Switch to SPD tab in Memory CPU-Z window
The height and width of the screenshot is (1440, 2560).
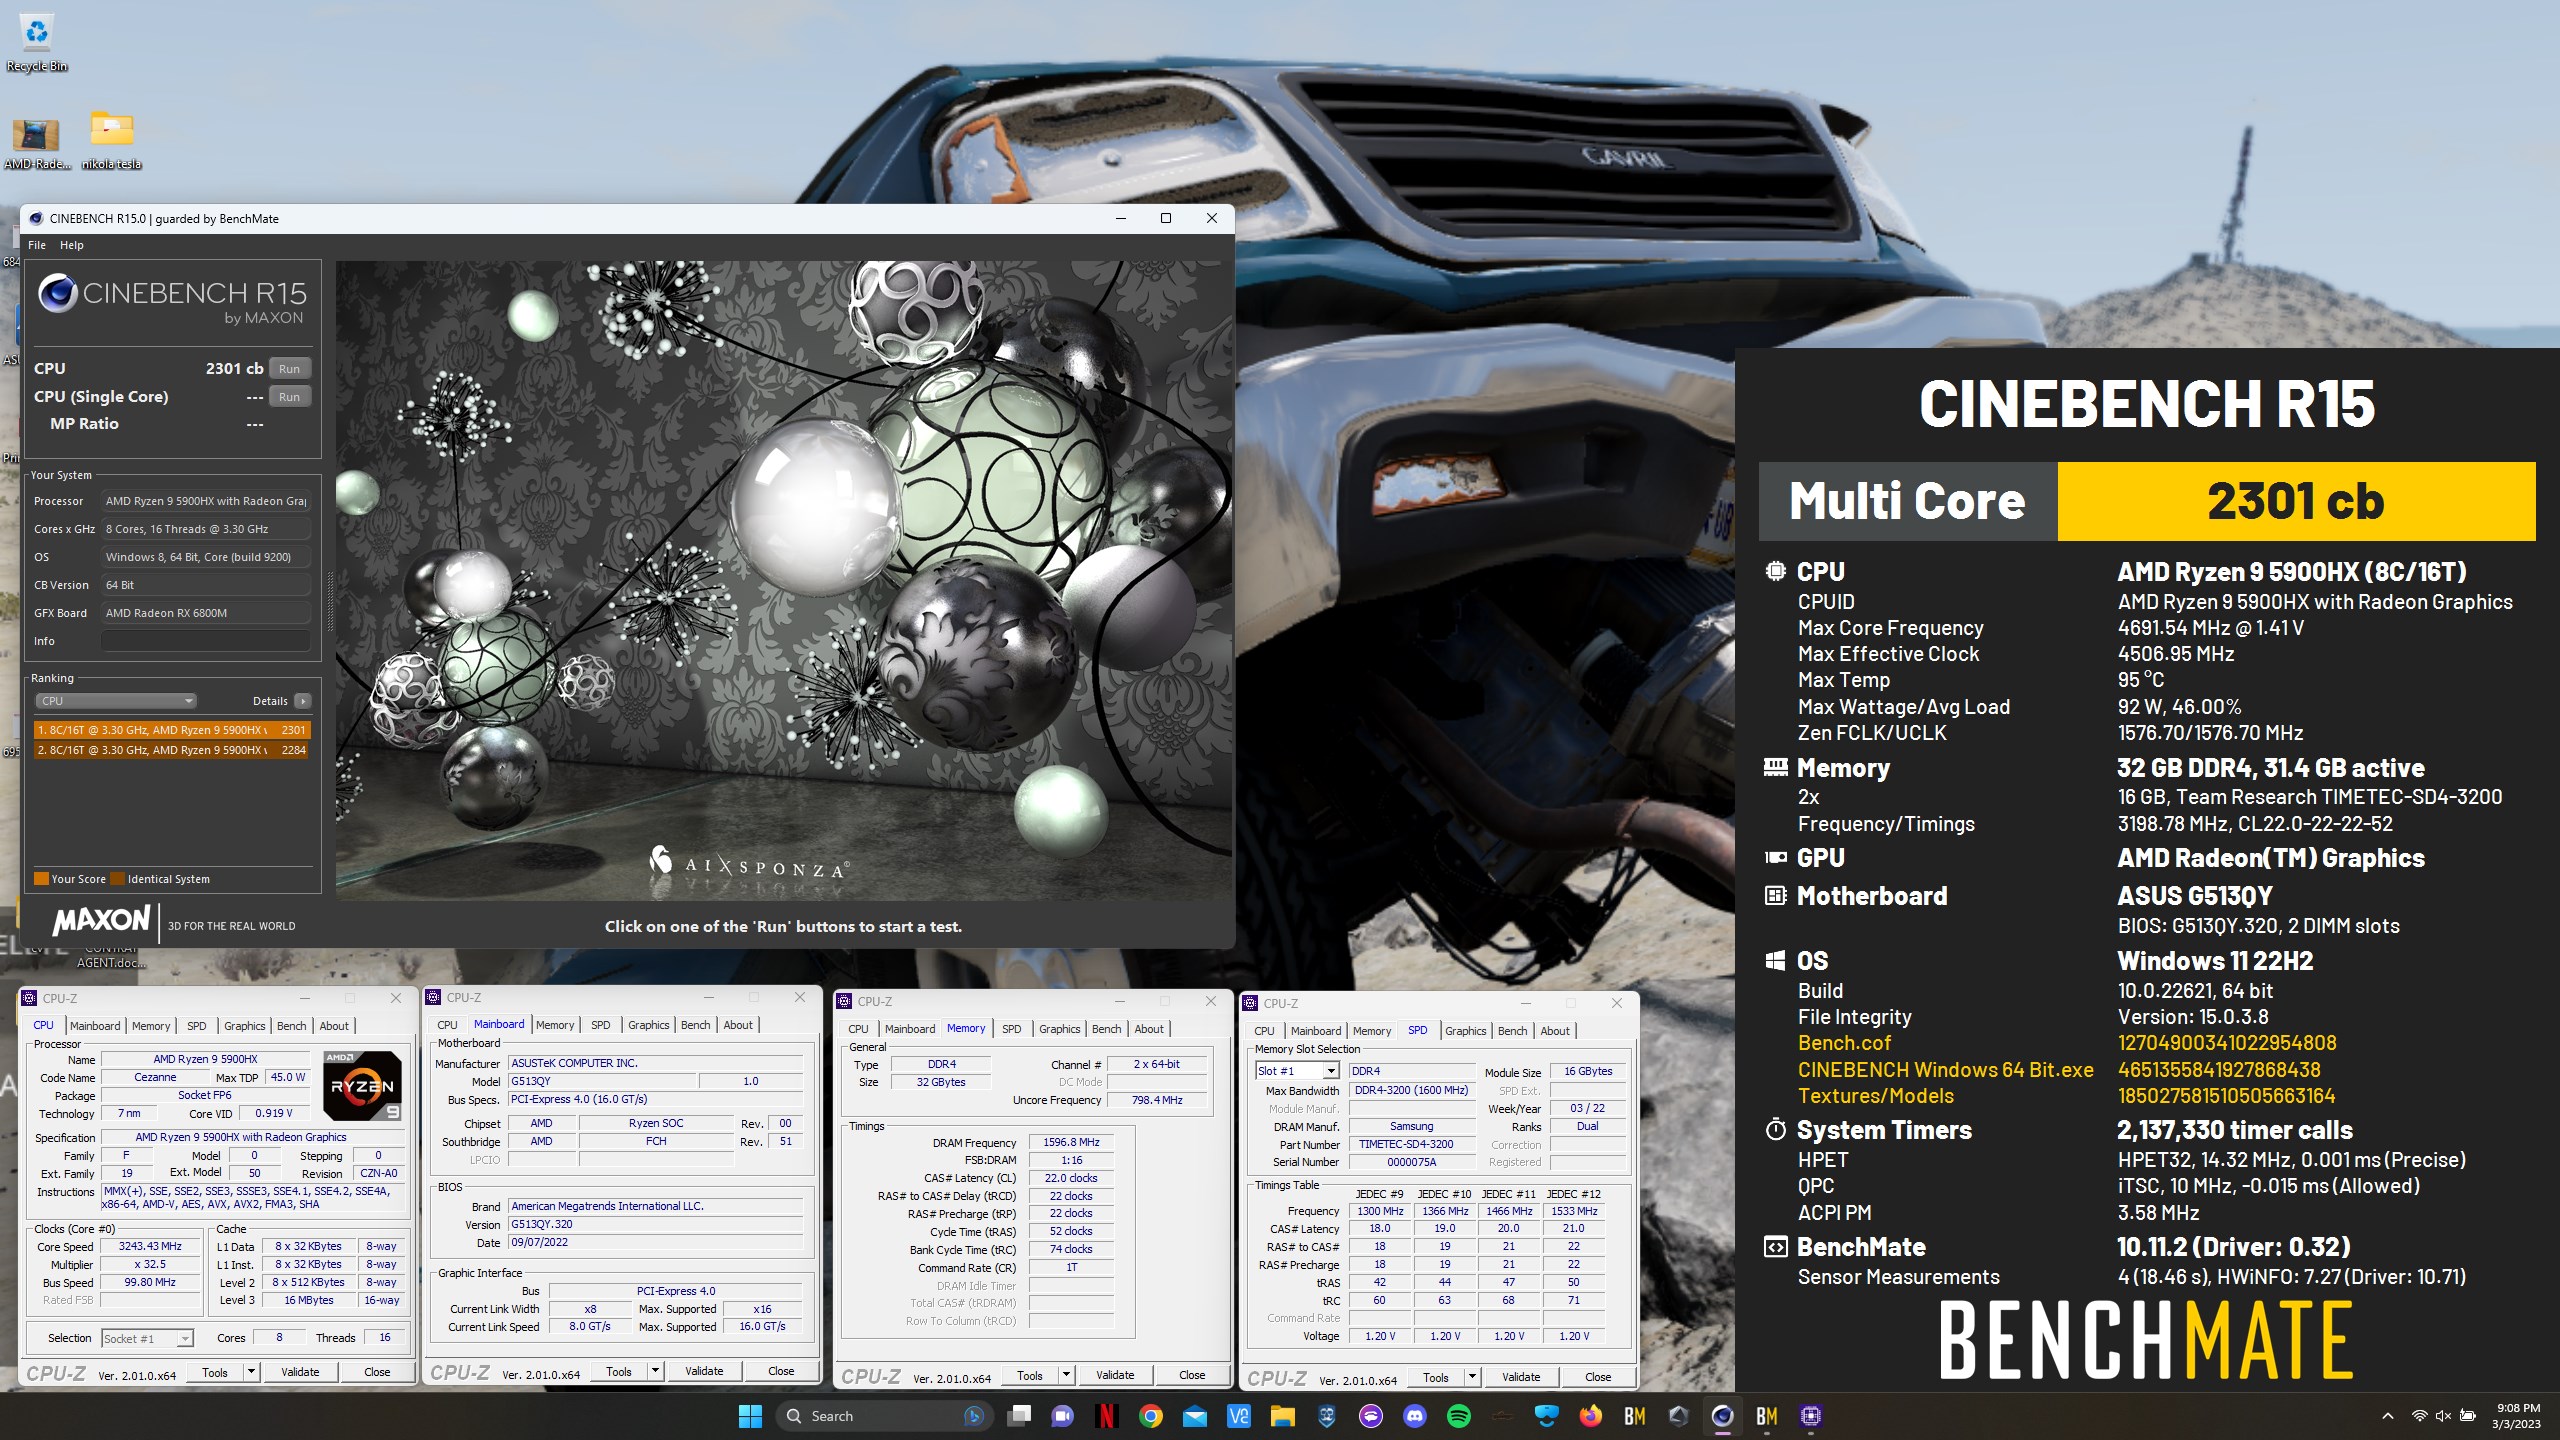1011,1029
